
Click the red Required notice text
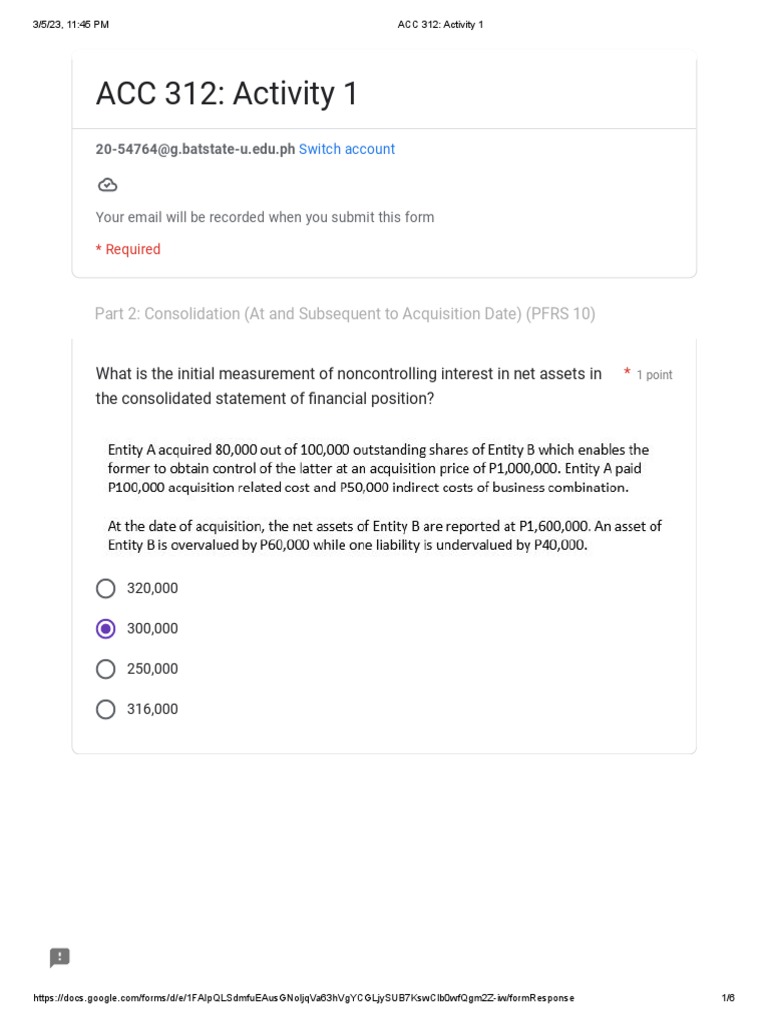(x=128, y=249)
